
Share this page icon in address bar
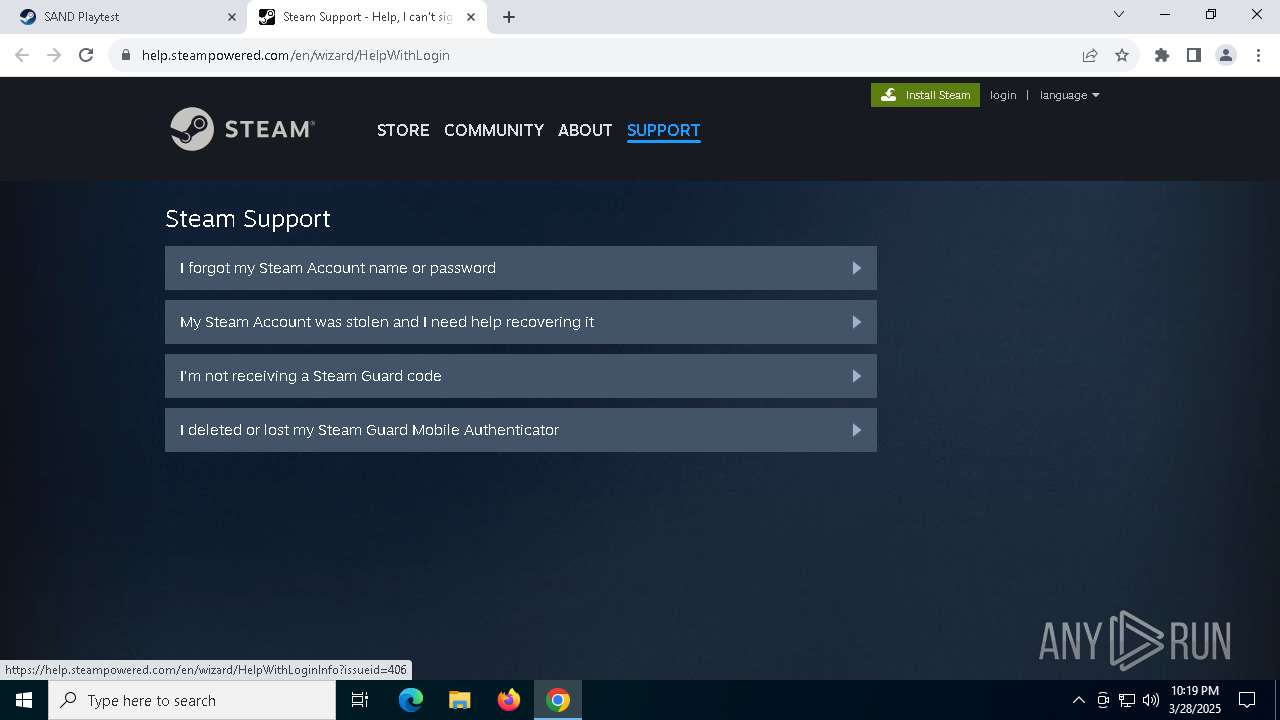click(x=1090, y=55)
